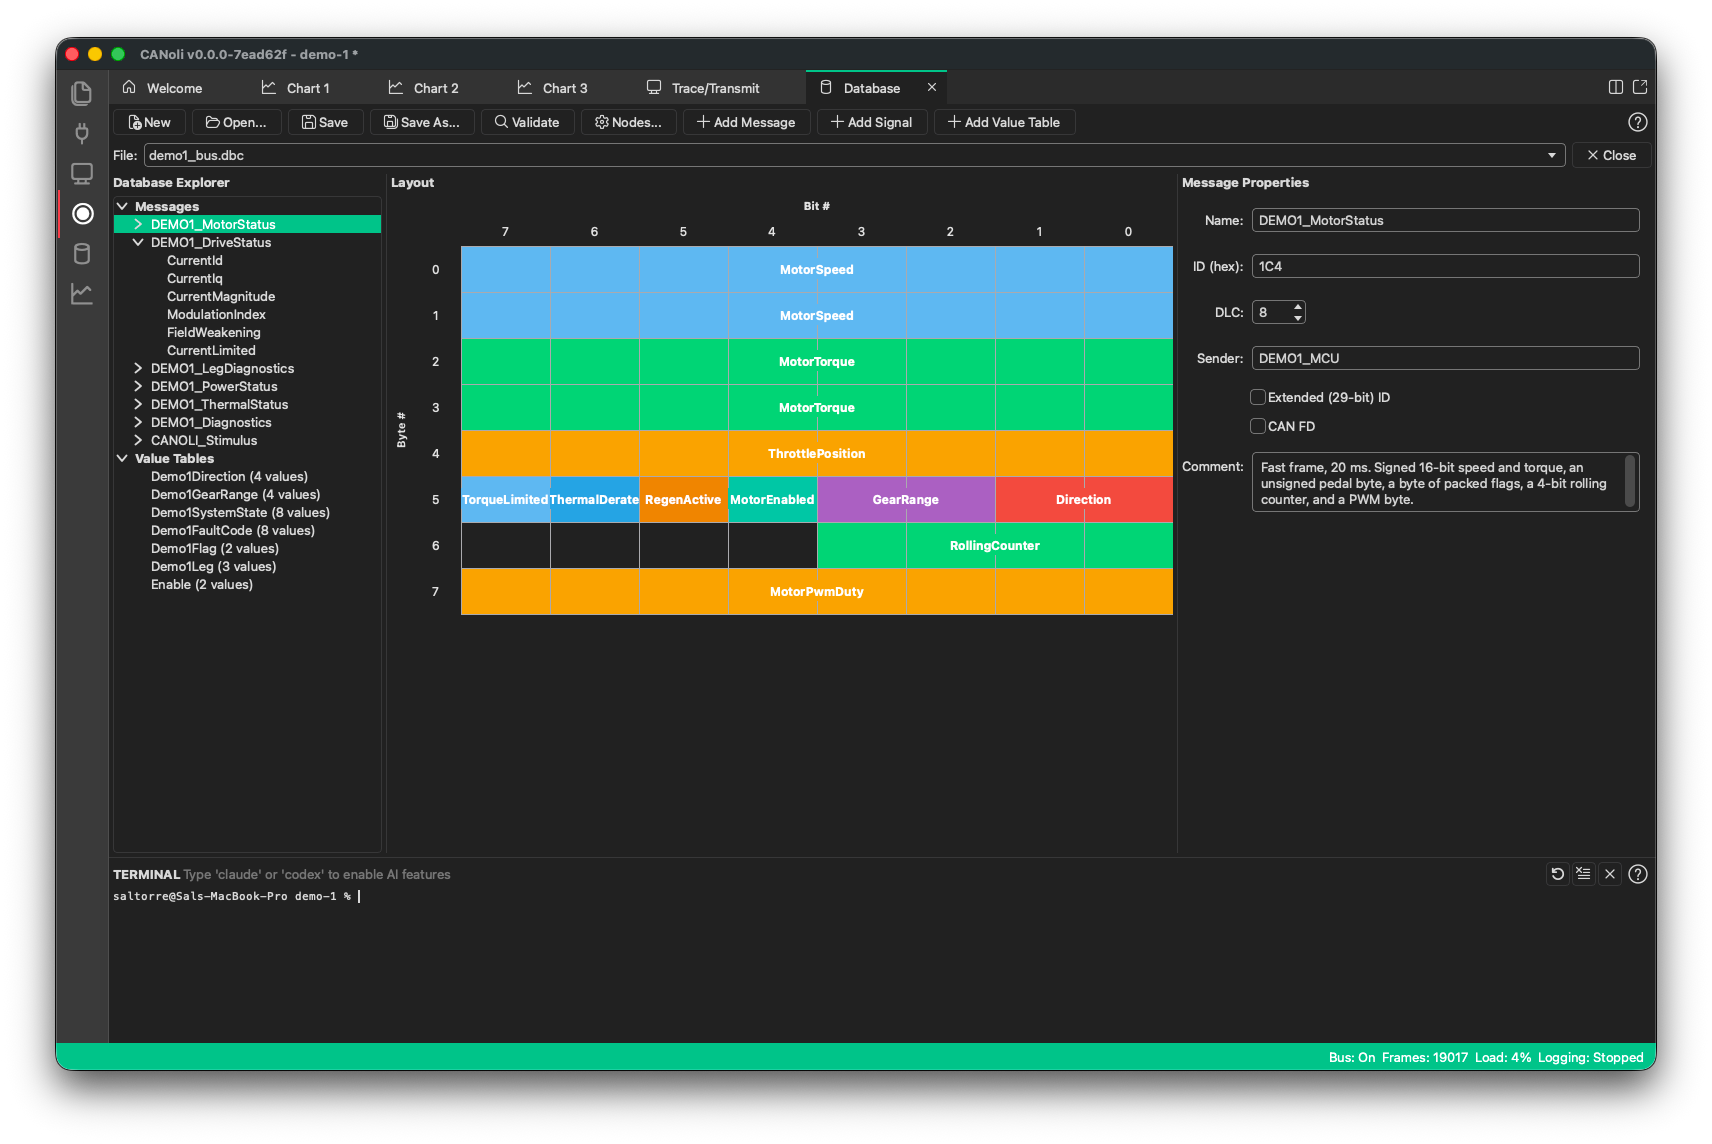Screen dimensions: 1712x1144
Task: Open the File path dropdown arrow
Action: tap(1552, 155)
